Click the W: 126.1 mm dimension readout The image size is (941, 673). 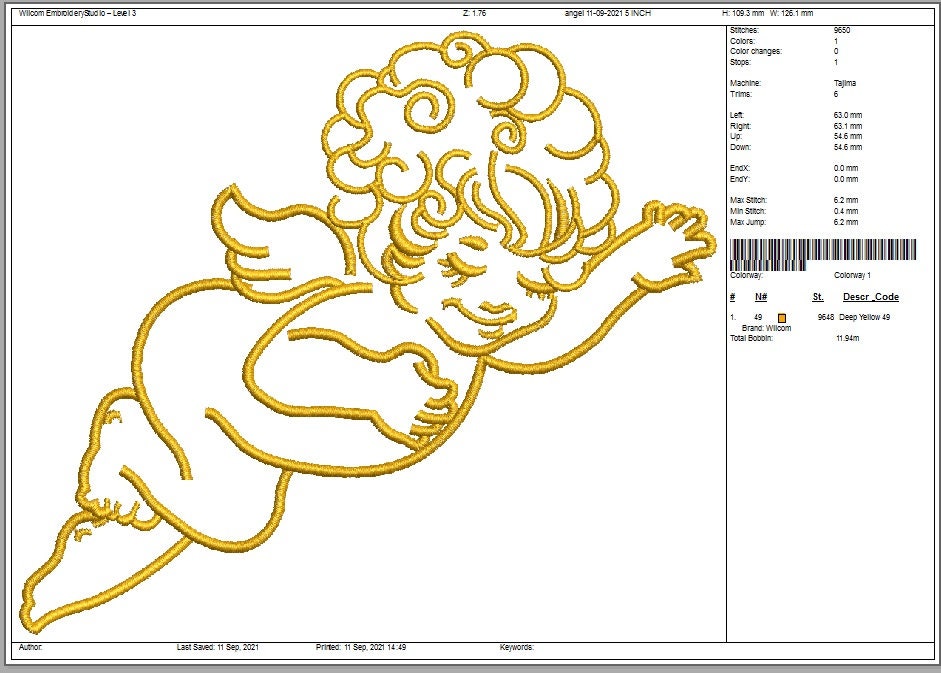pos(793,15)
